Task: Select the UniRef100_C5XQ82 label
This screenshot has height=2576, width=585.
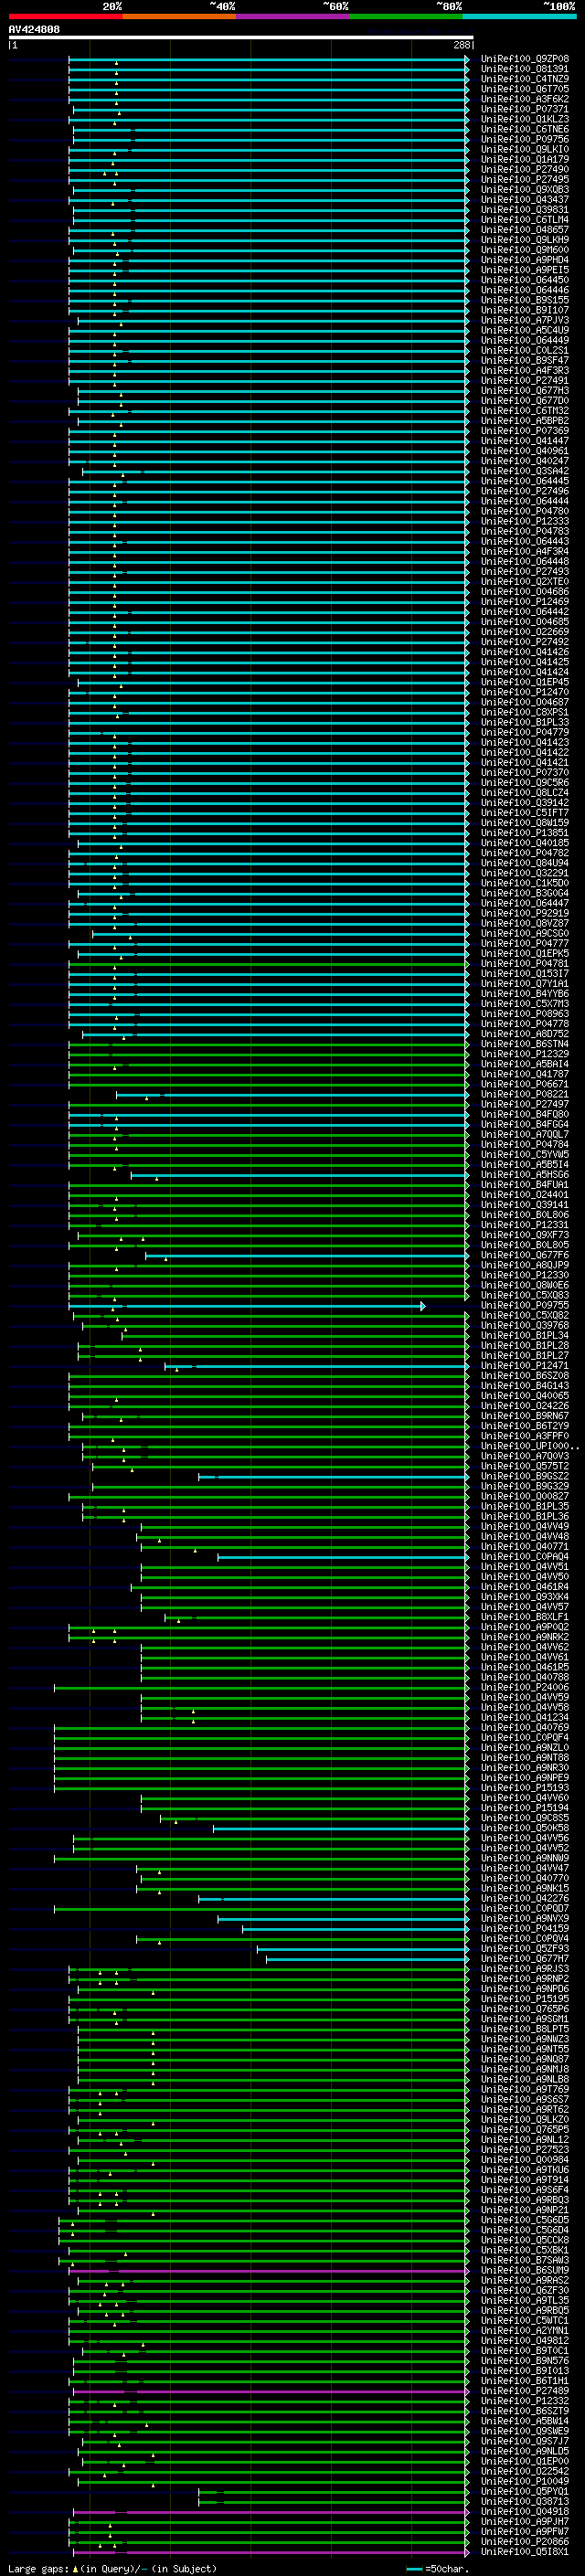Action: point(525,1315)
